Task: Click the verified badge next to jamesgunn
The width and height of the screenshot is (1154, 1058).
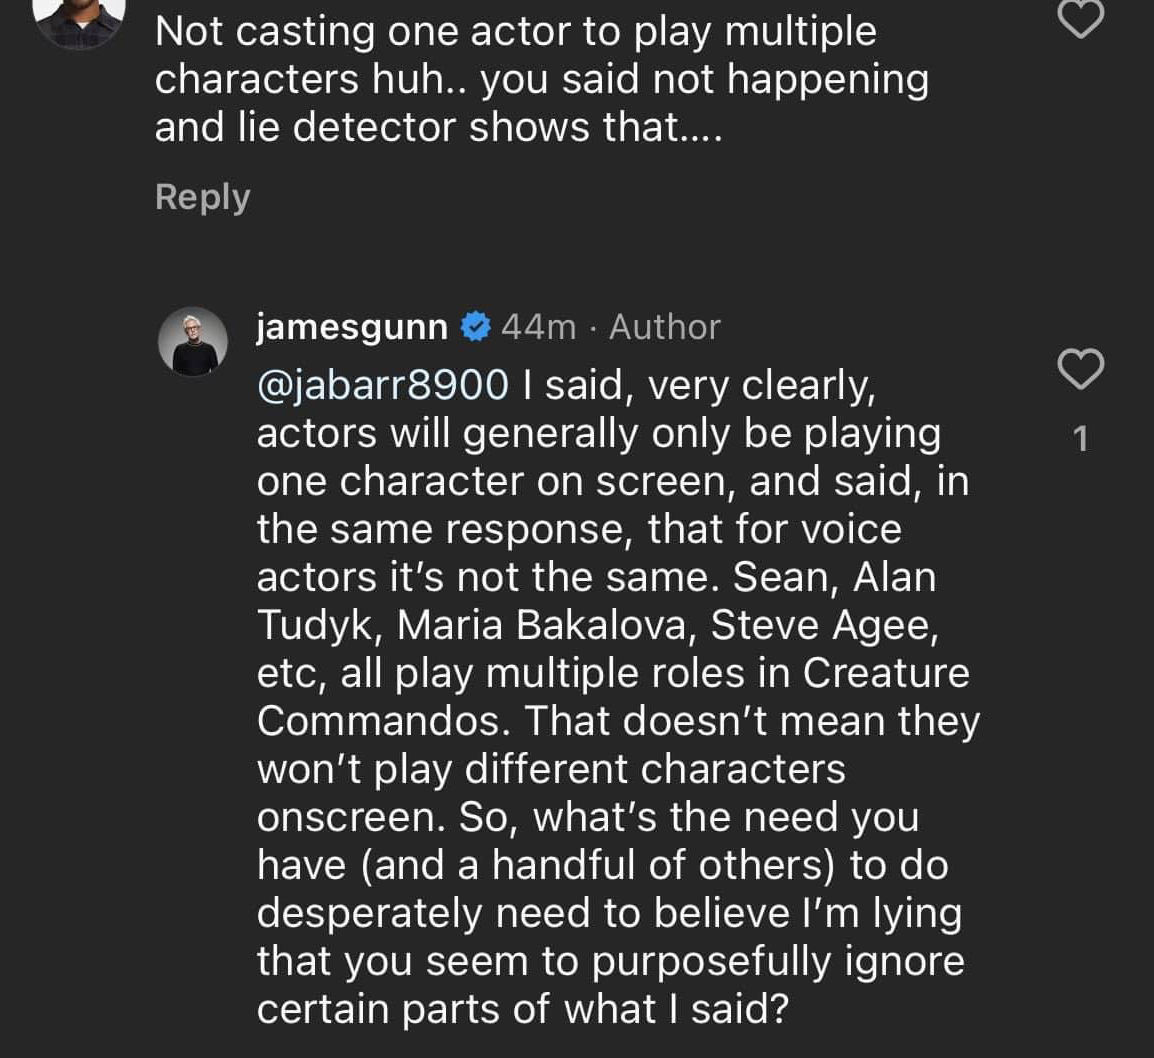Action: click(x=475, y=326)
